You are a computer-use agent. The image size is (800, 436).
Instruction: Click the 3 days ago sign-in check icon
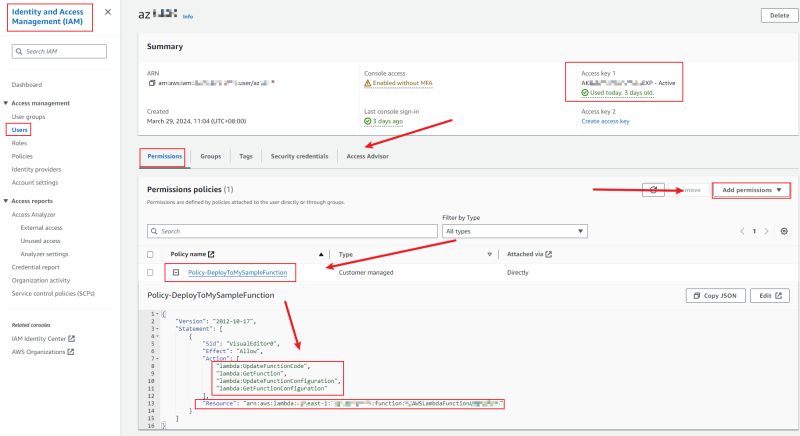tap(367, 121)
